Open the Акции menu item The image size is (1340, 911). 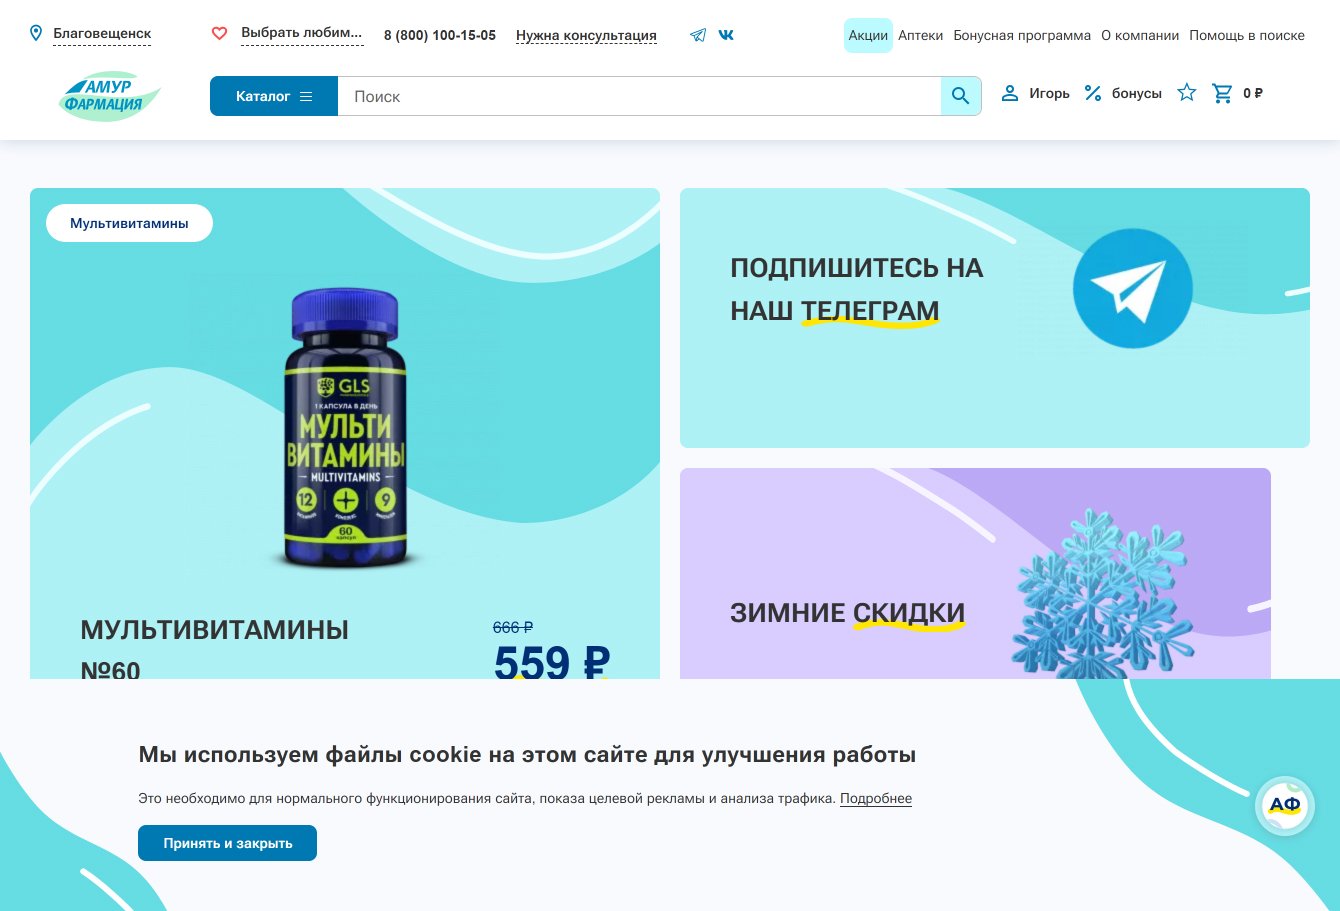coord(868,35)
